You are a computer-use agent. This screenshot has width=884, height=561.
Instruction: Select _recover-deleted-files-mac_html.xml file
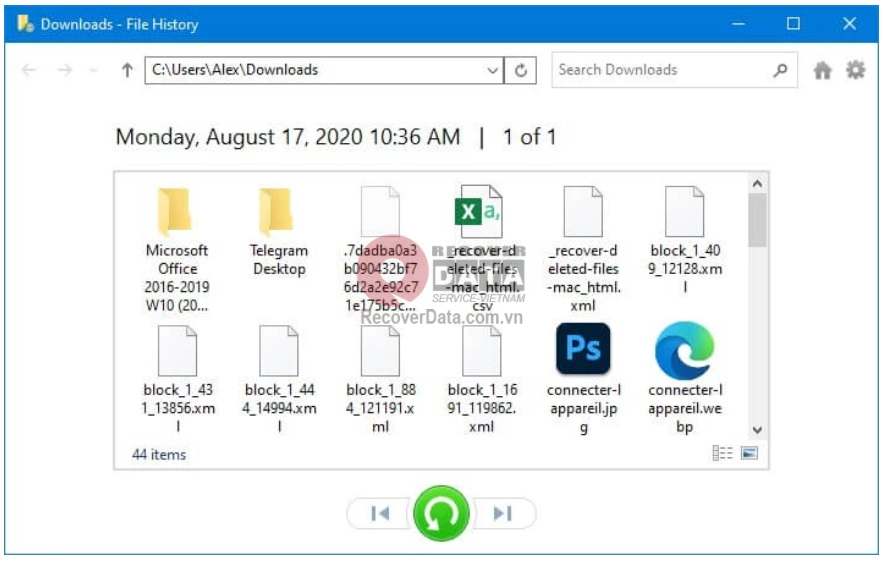[583, 249]
